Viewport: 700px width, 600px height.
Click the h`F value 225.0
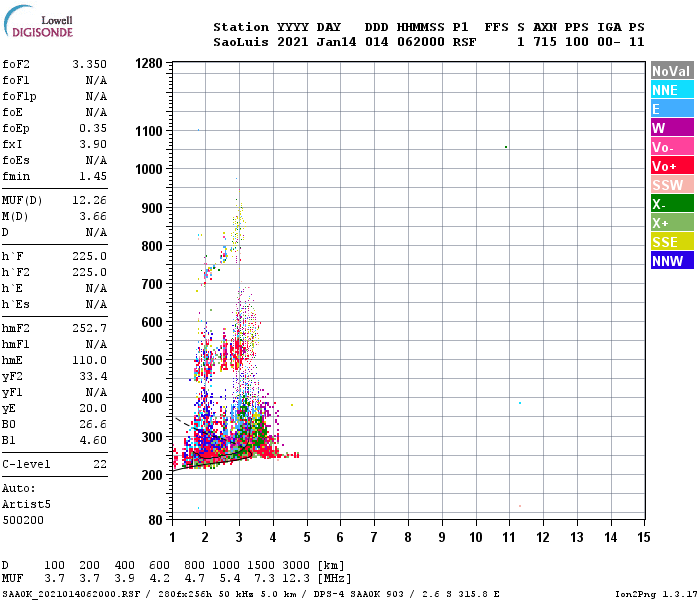coord(89,256)
